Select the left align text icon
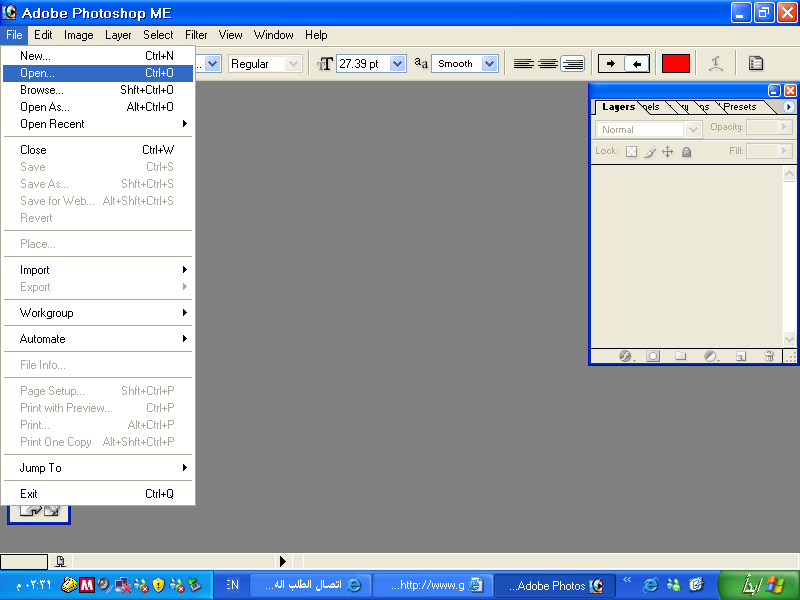Image resolution: width=800 pixels, height=600 pixels. 523,64
